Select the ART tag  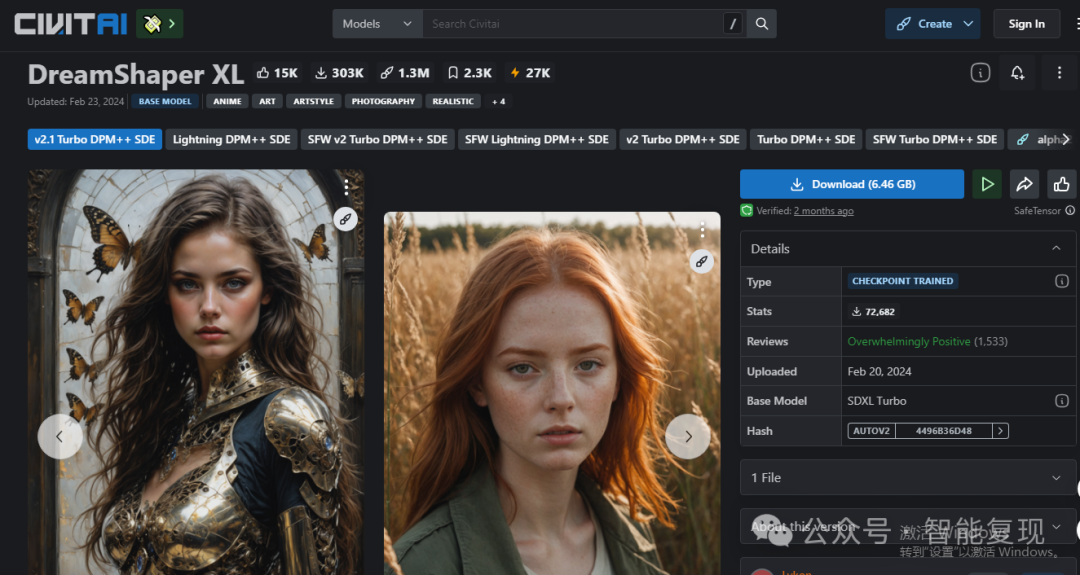tap(267, 101)
